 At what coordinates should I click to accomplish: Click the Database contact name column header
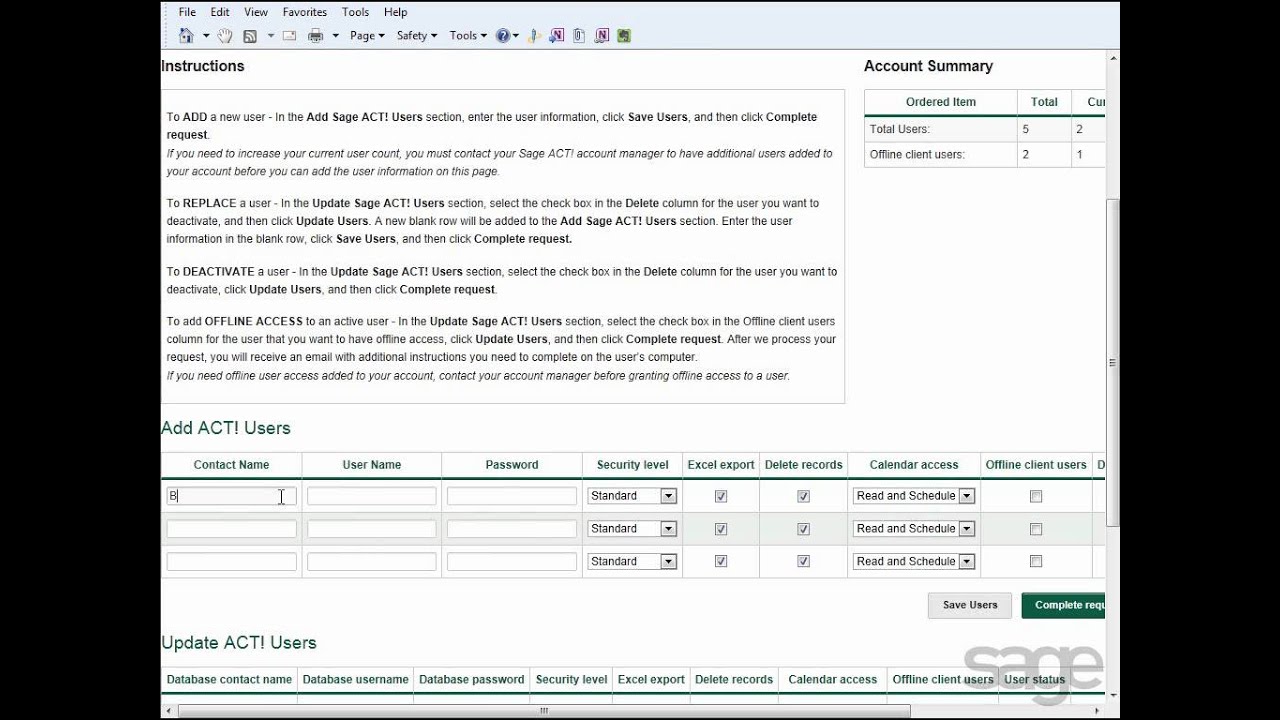[229, 680]
